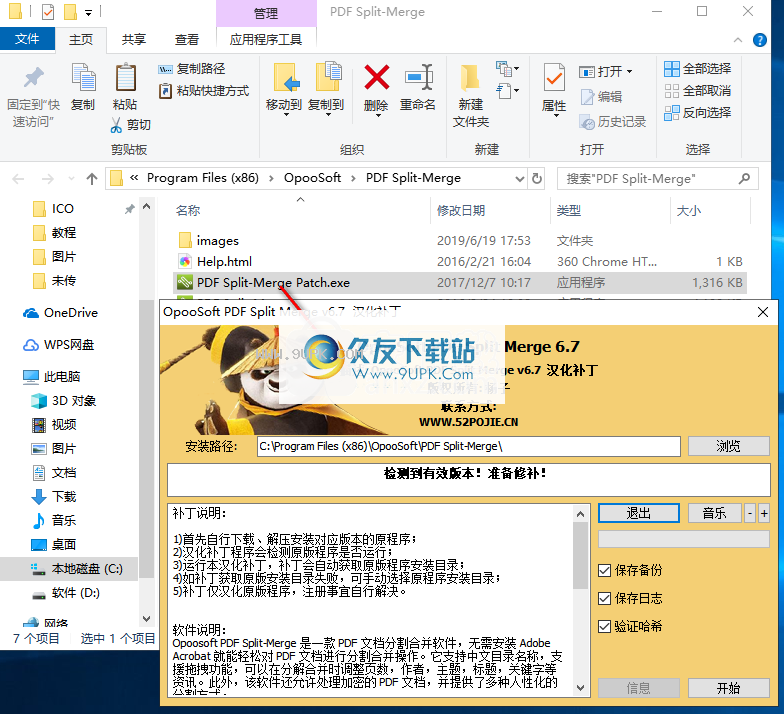Switch to the 应用程序工具 tab
This screenshot has width=784, height=714.
pos(266,40)
